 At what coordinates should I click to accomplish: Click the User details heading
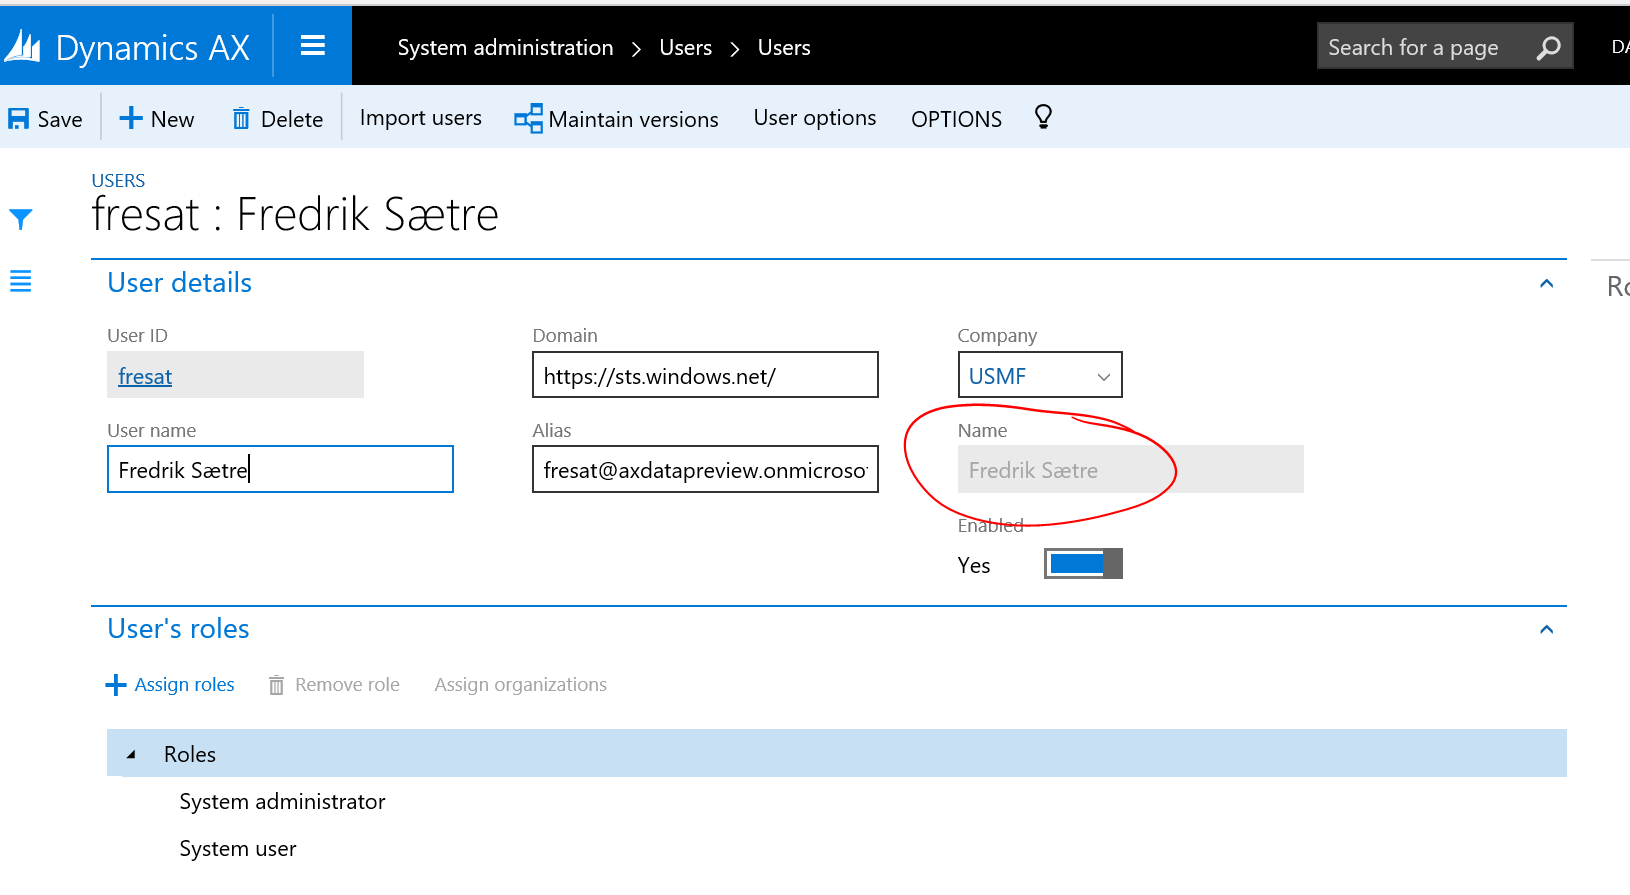tap(179, 283)
